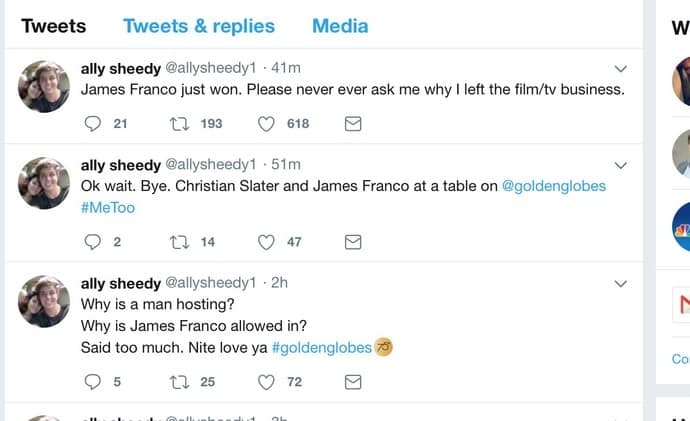The image size is (690, 421).
Task: Retweet the tweet with 25 retweets
Action: click(180, 382)
